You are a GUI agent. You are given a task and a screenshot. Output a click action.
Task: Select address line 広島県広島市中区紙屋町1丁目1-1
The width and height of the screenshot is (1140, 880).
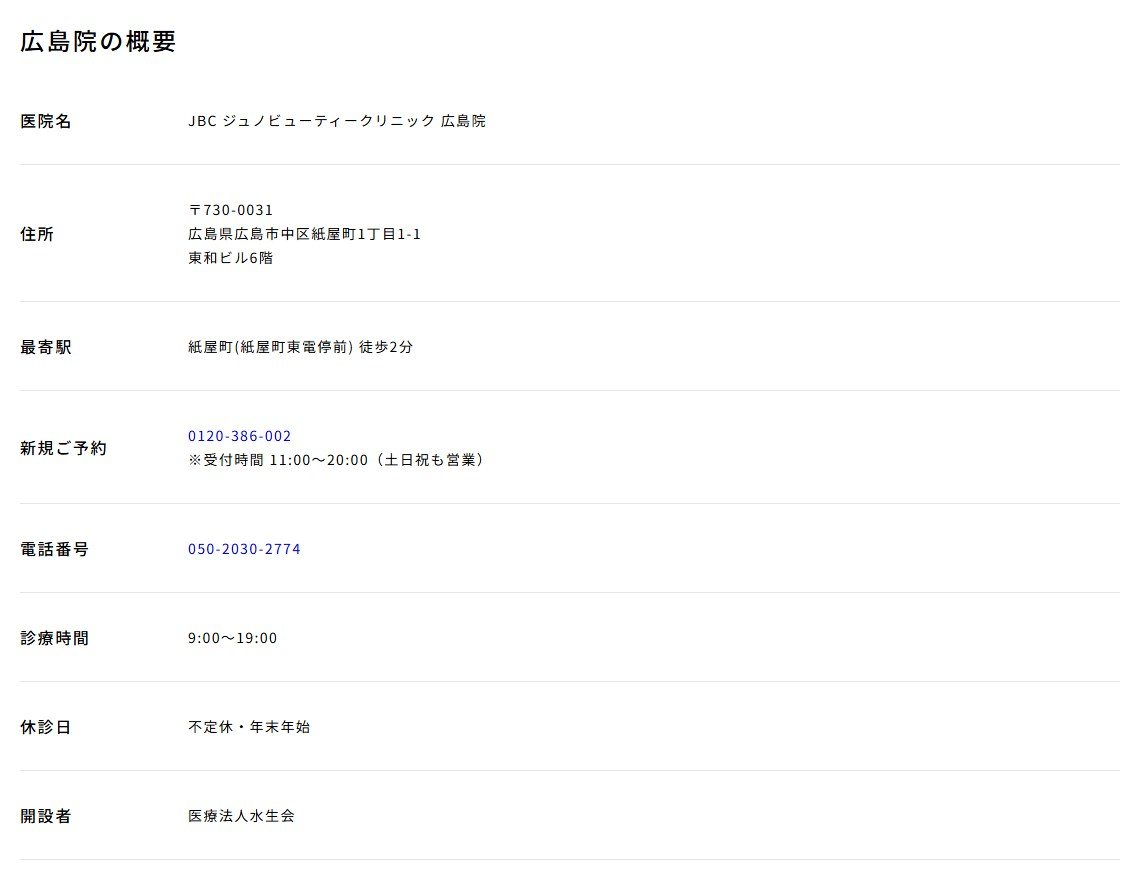pyautogui.click(x=305, y=234)
